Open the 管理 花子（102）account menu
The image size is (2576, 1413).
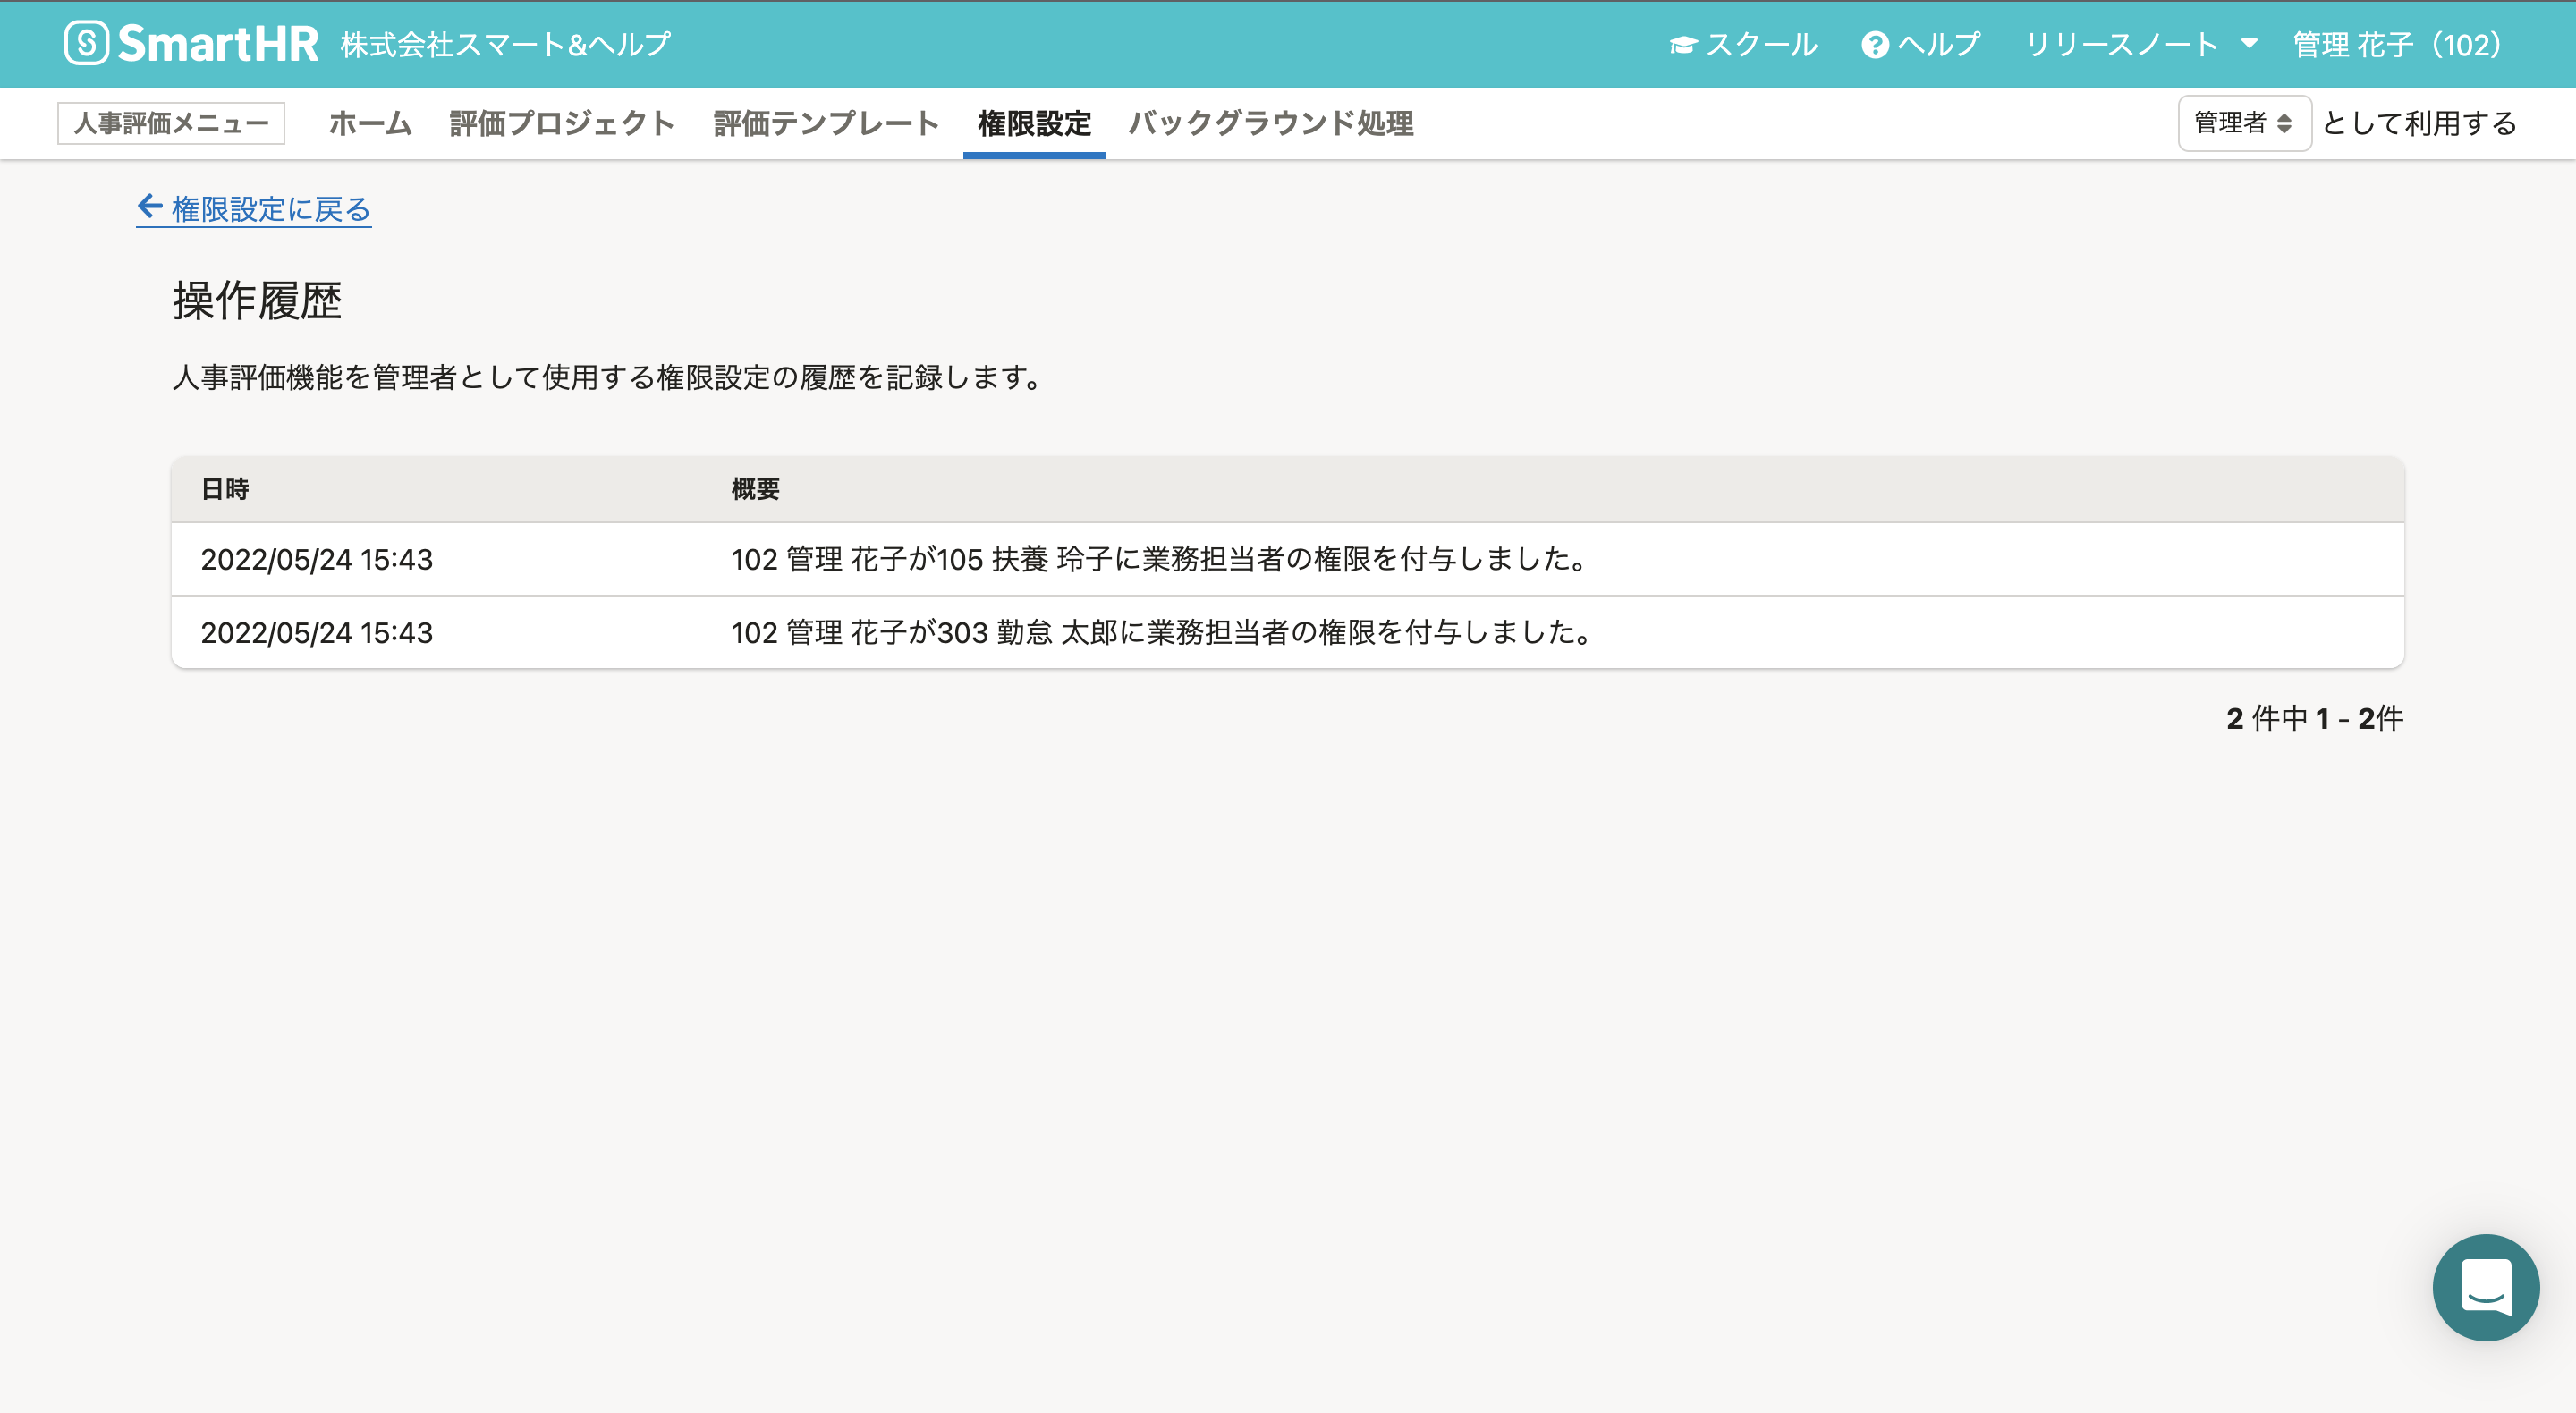tap(2396, 45)
